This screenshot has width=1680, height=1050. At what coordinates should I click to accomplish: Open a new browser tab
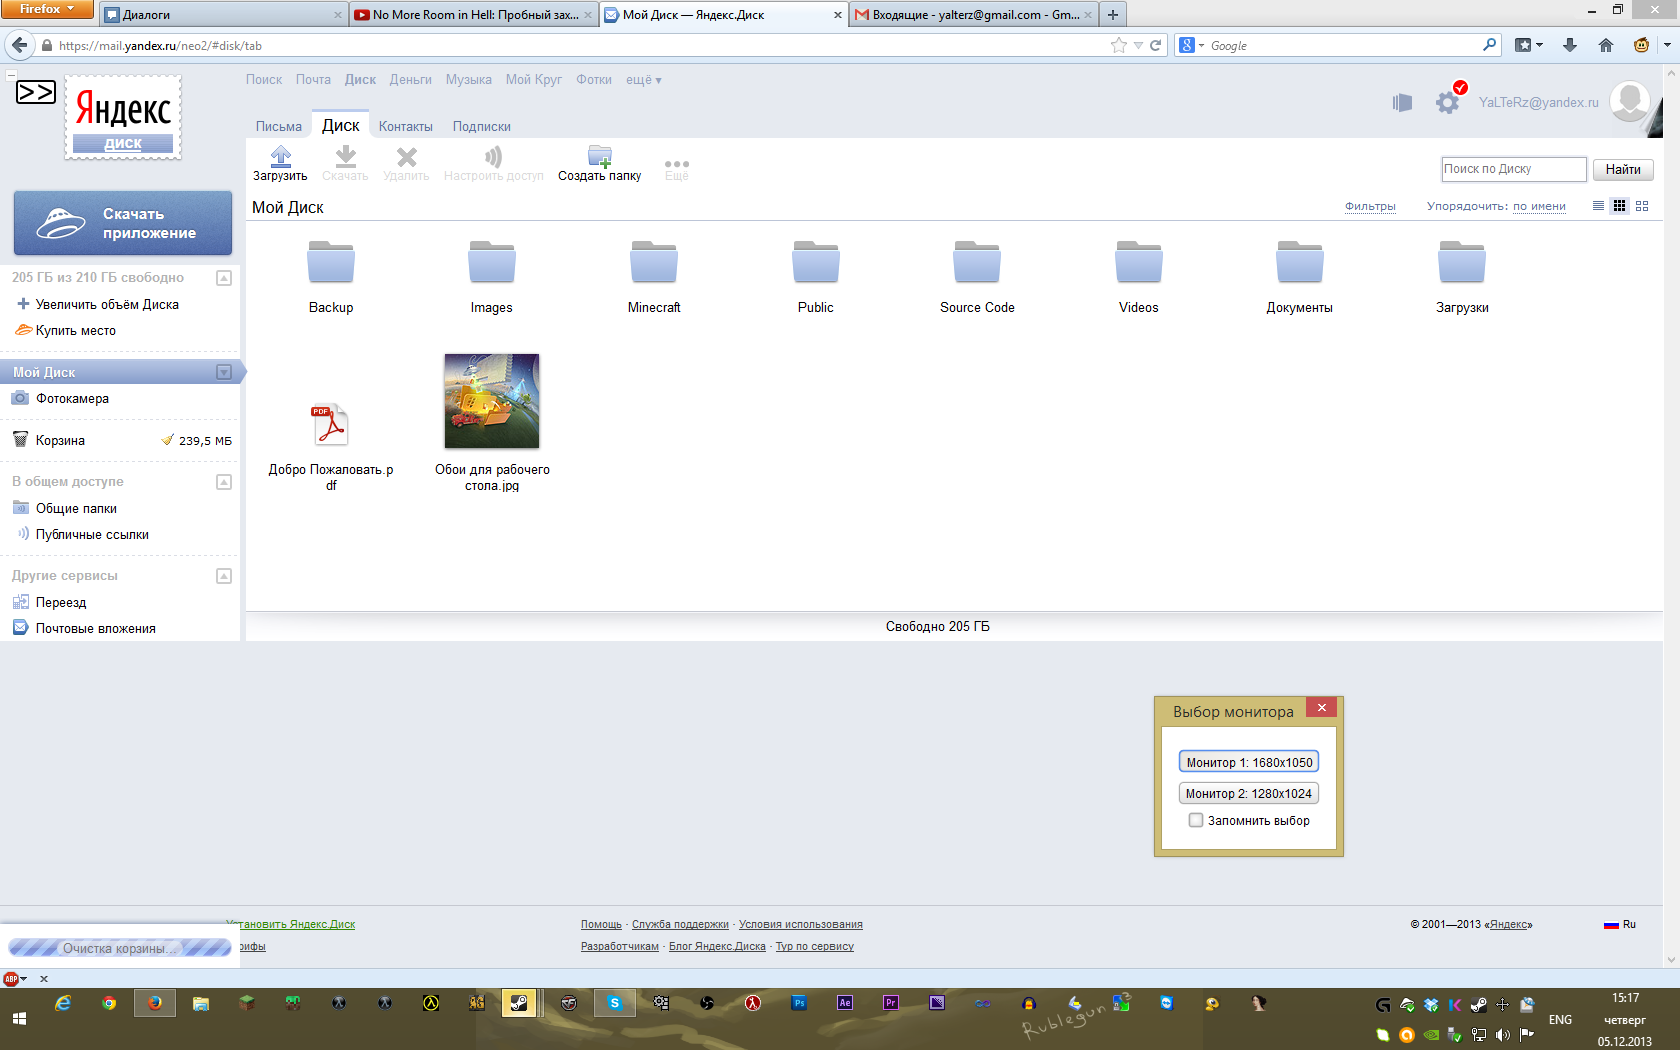click(x=1113, y=14)
